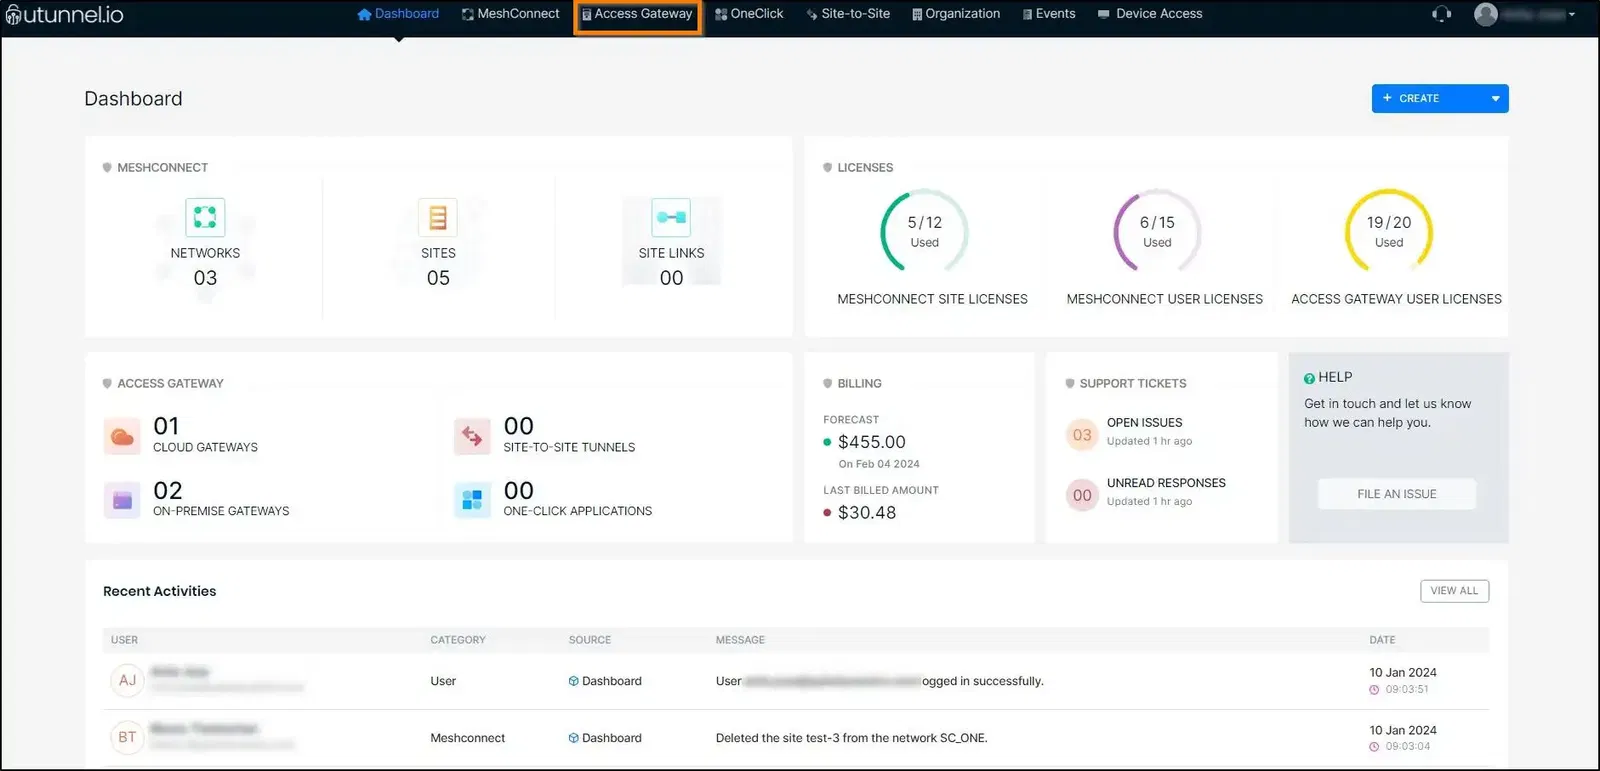Viewport: 1600px width, 771px height.
Task: Expand the Create dropdown arrow
Action: 1496,98
